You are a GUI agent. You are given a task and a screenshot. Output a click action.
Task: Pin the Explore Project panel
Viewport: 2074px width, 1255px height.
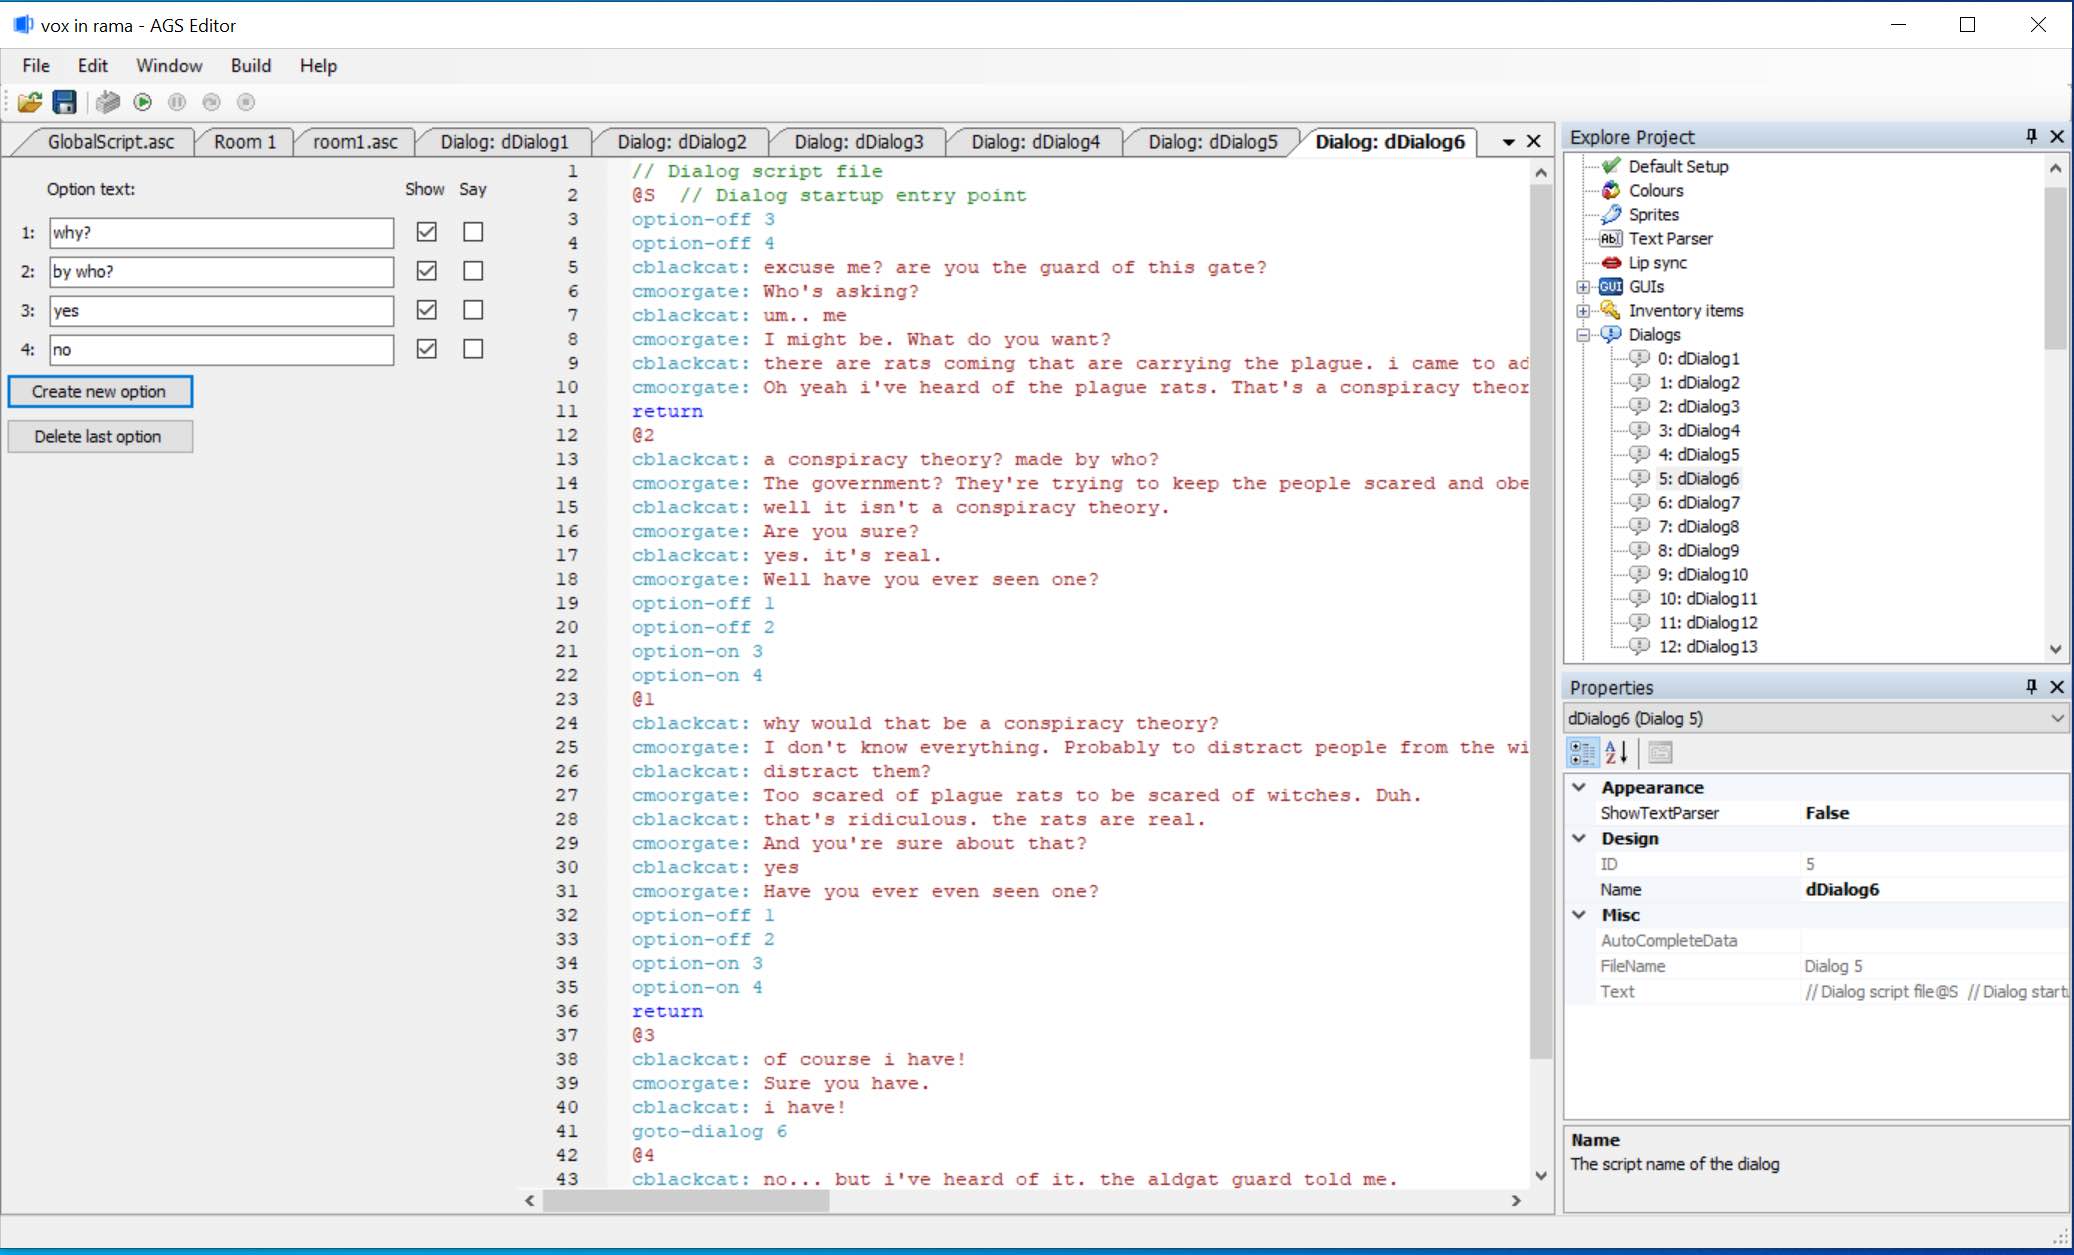2031,136
